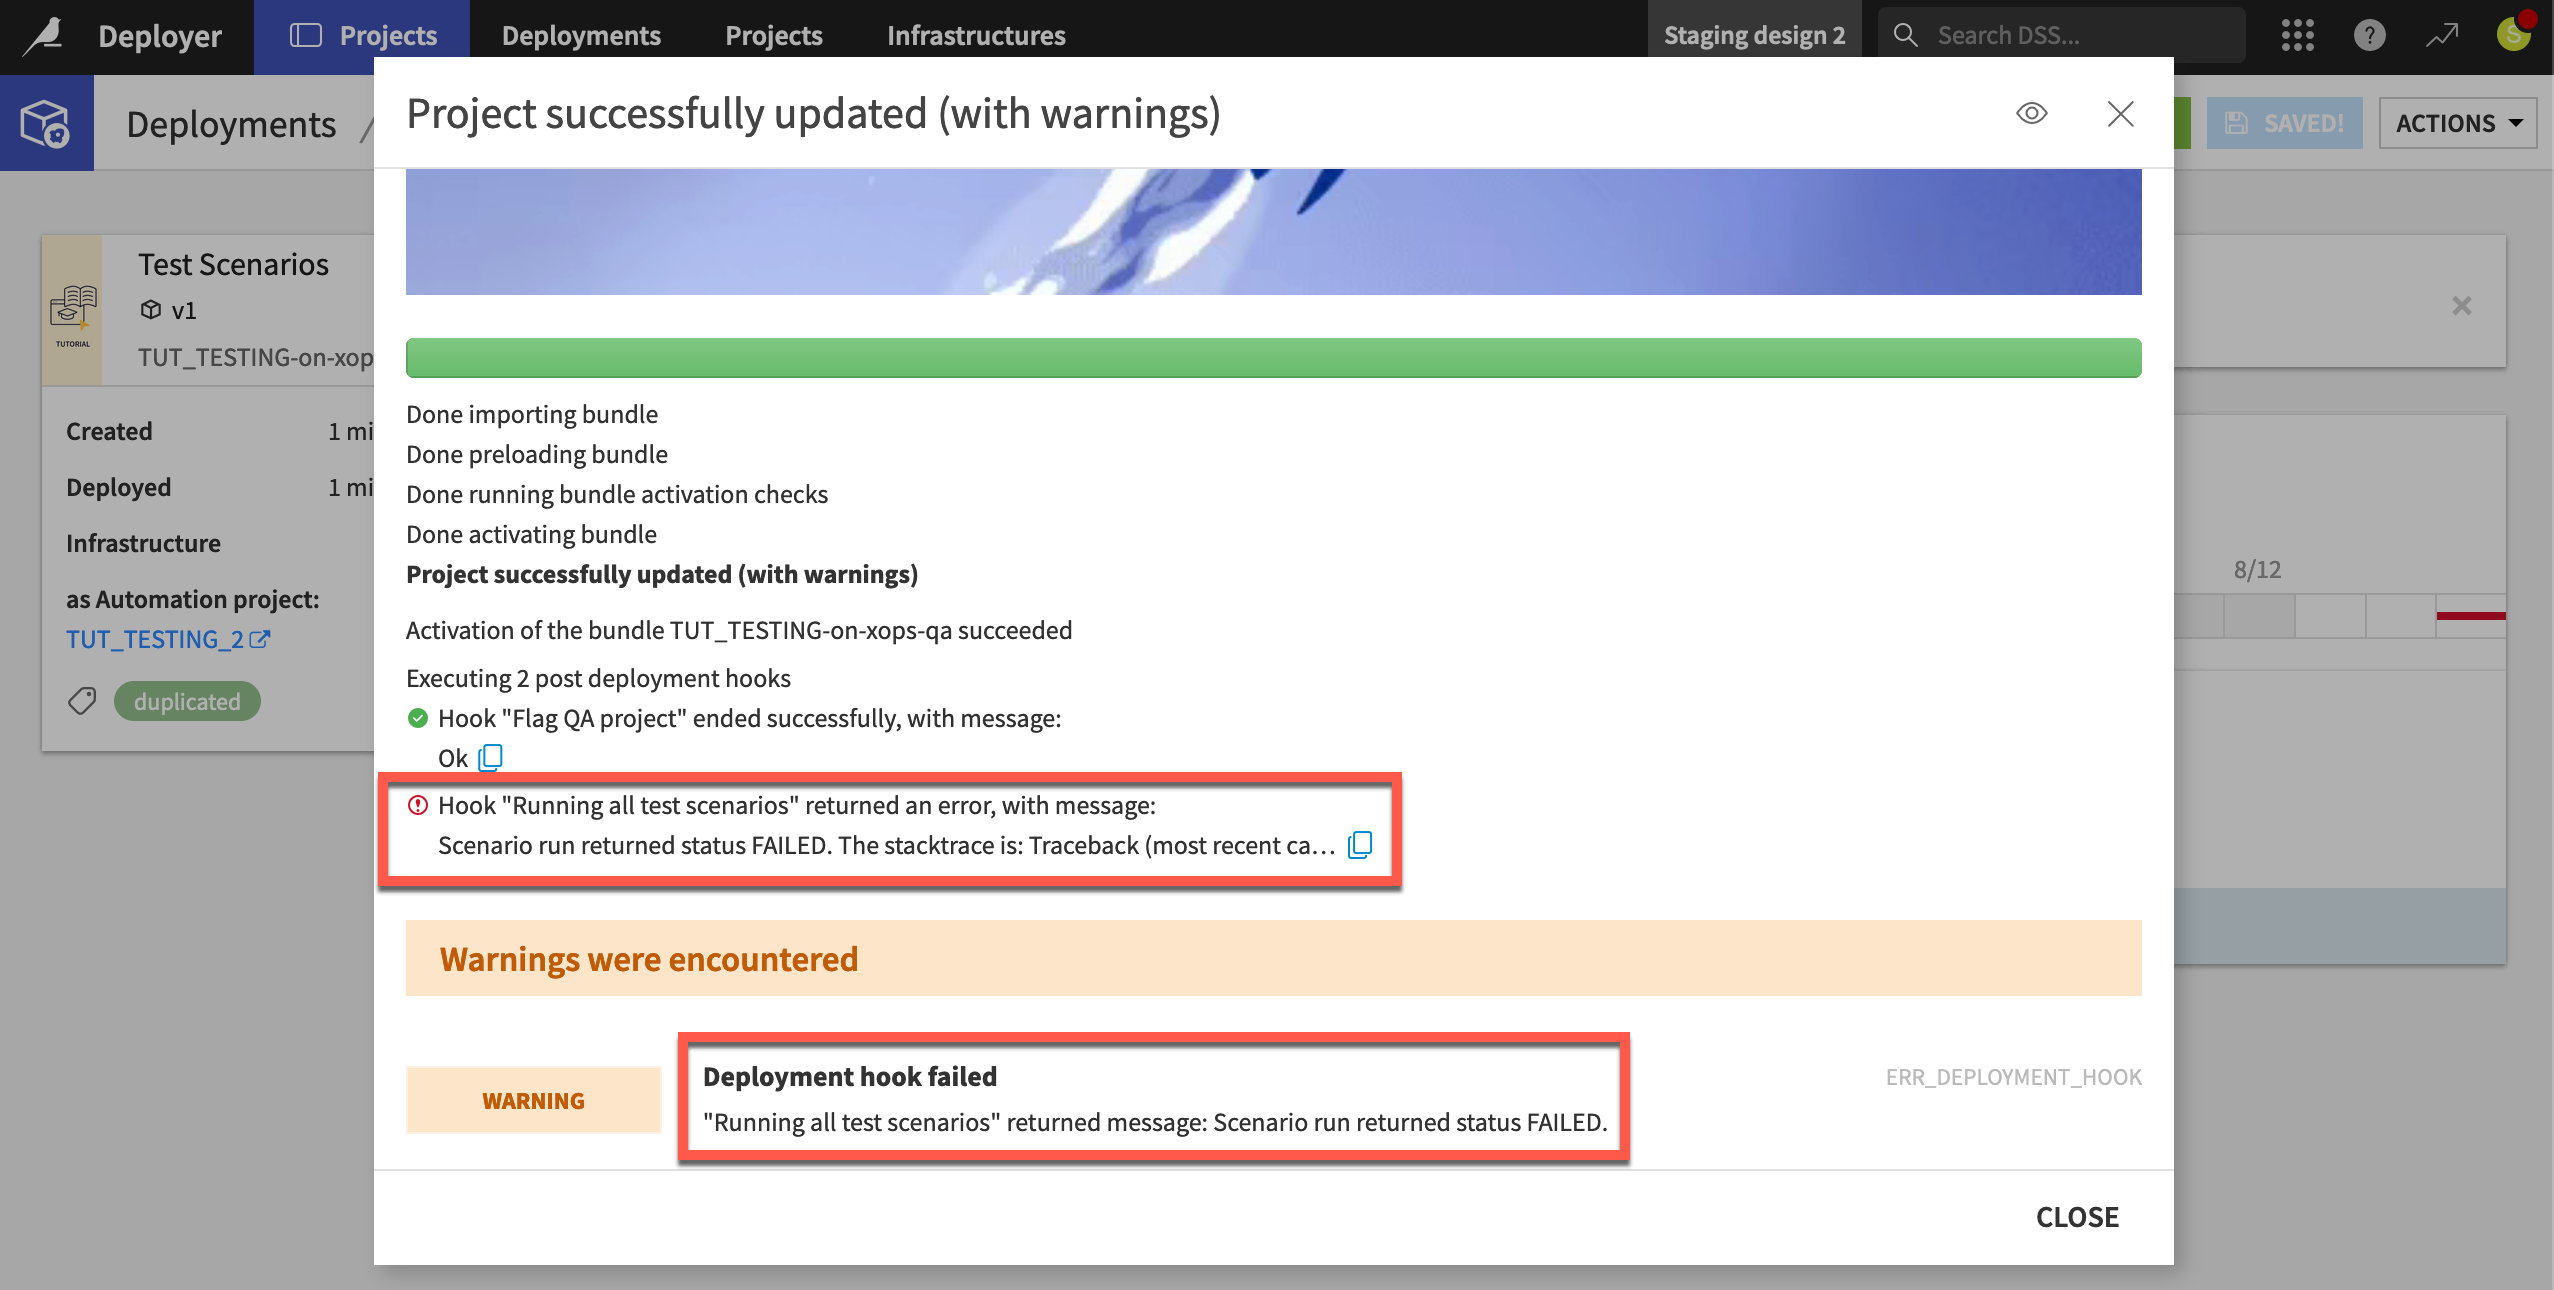
Task: Click the search icon in DSS toolbar
Action: (x=1904, y=31)
